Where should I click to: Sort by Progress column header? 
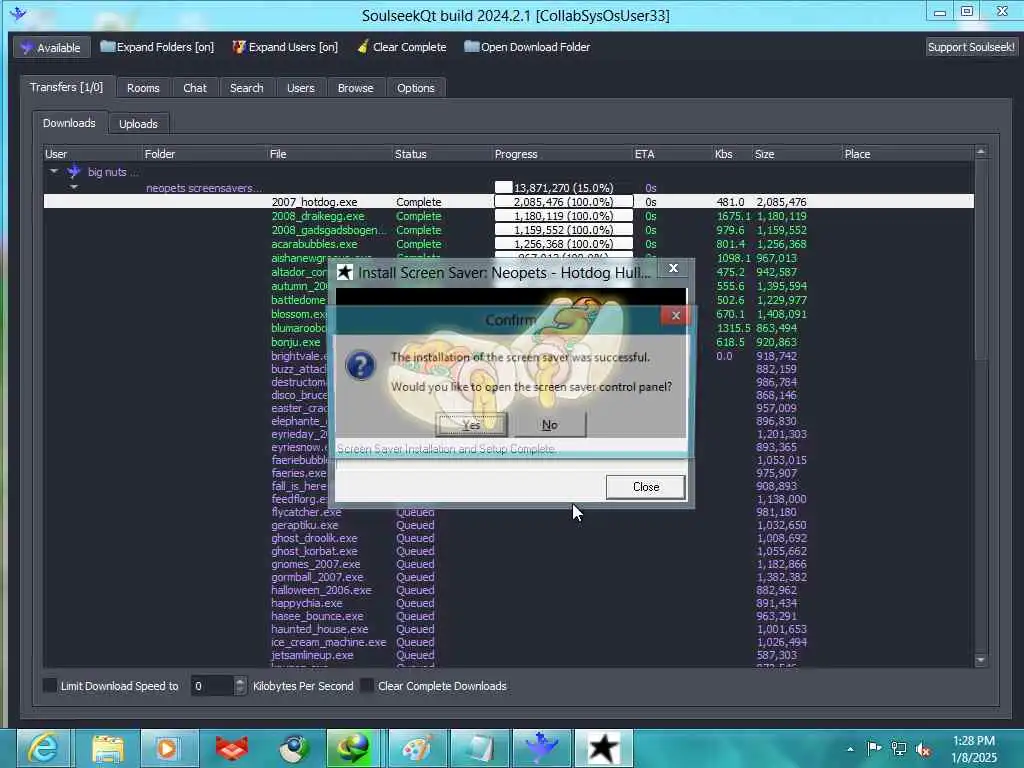click(562, 153)
